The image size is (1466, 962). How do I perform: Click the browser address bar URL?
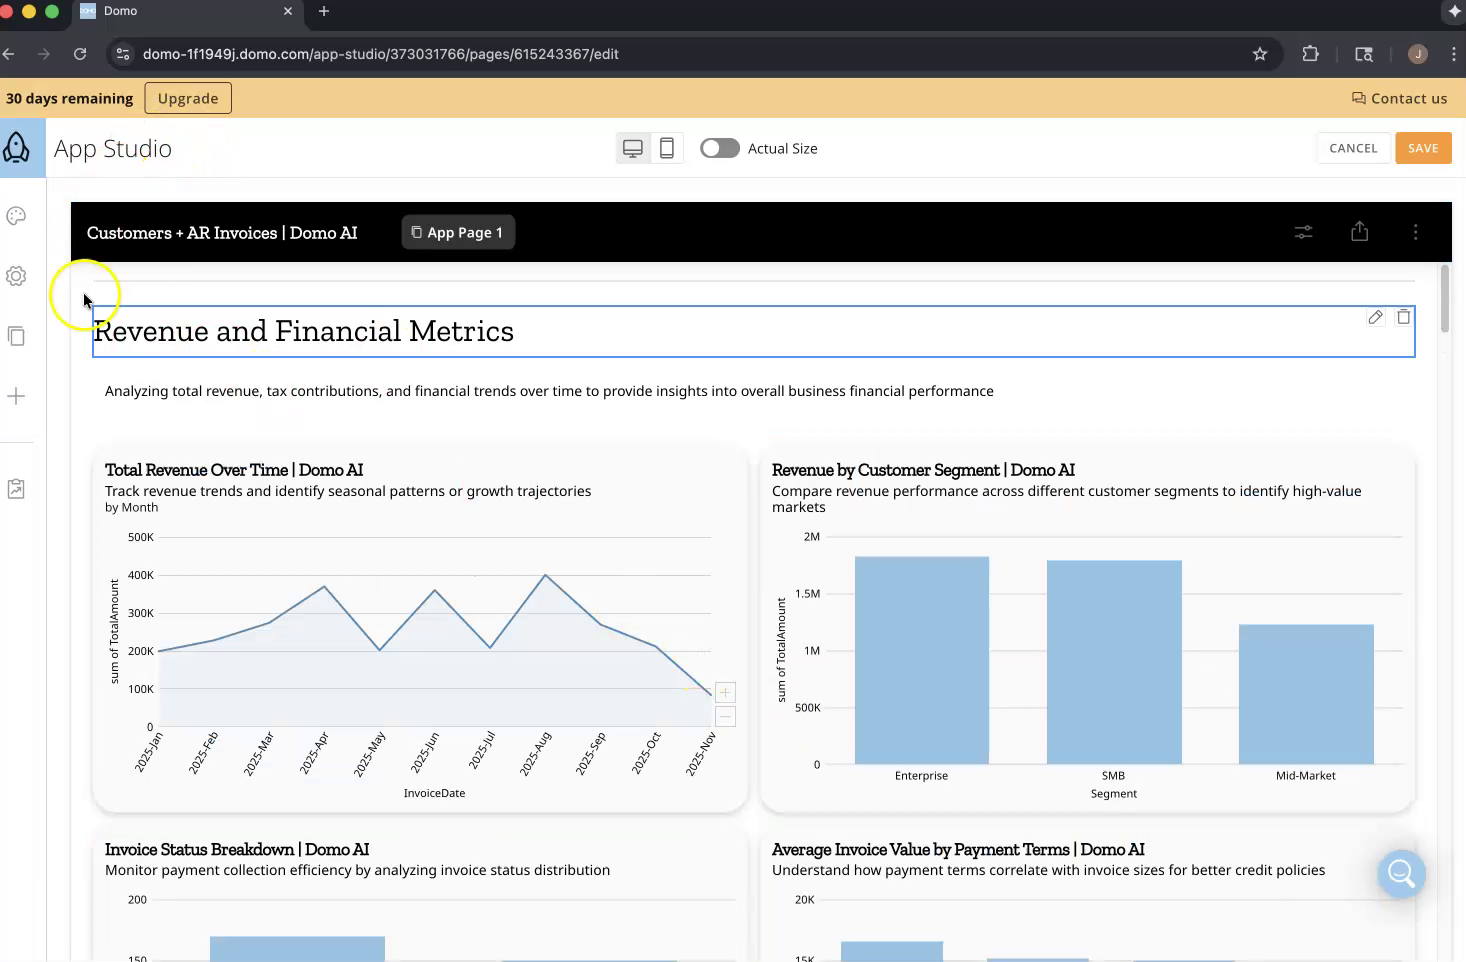(x=381, y=54)
